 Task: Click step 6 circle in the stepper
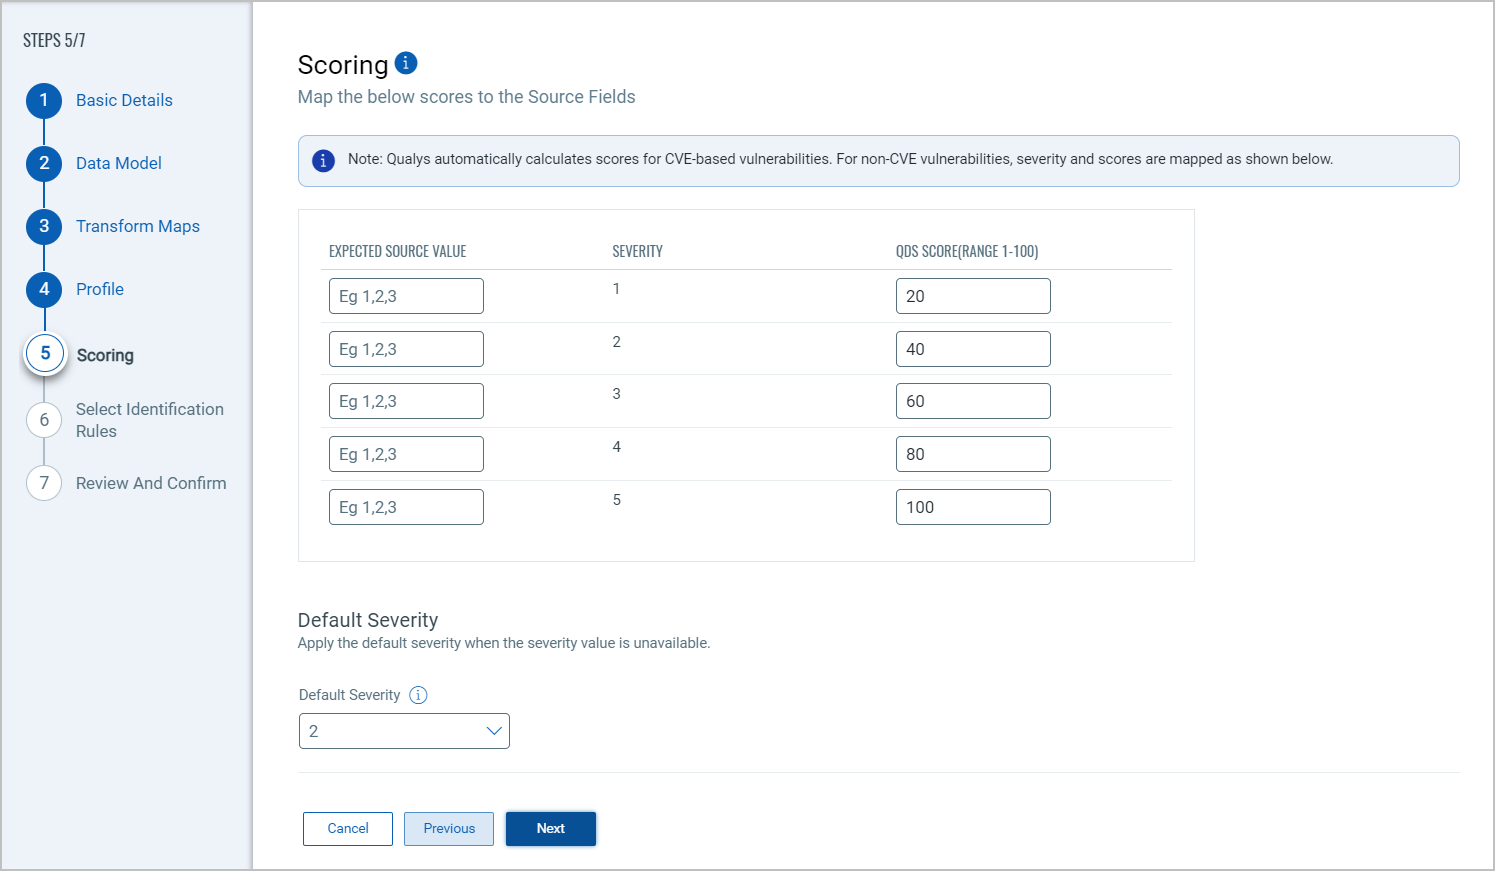tap(44, 420)
